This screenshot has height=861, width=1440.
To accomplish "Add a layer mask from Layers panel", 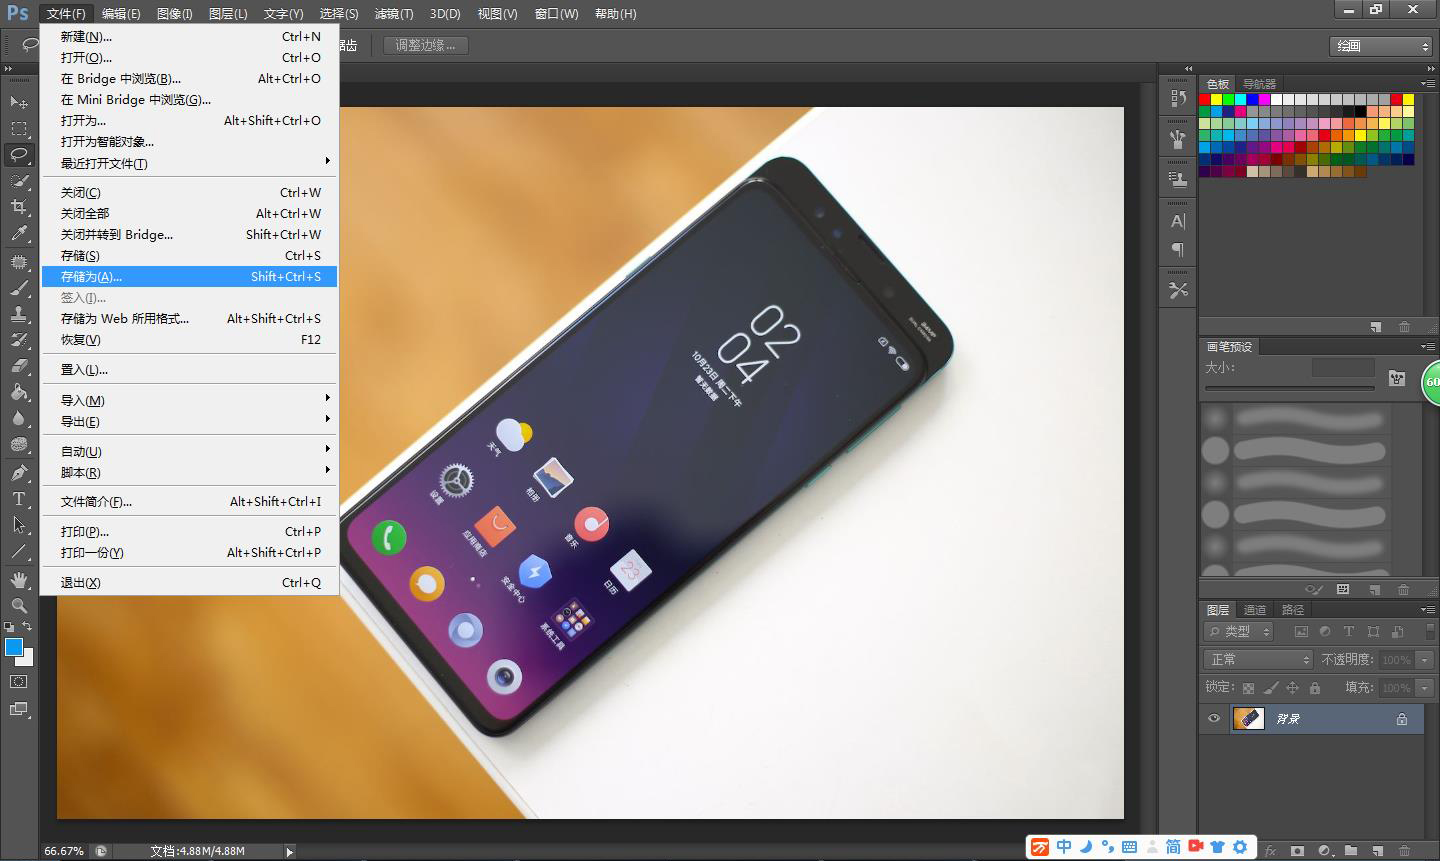I will (1297, 851).
